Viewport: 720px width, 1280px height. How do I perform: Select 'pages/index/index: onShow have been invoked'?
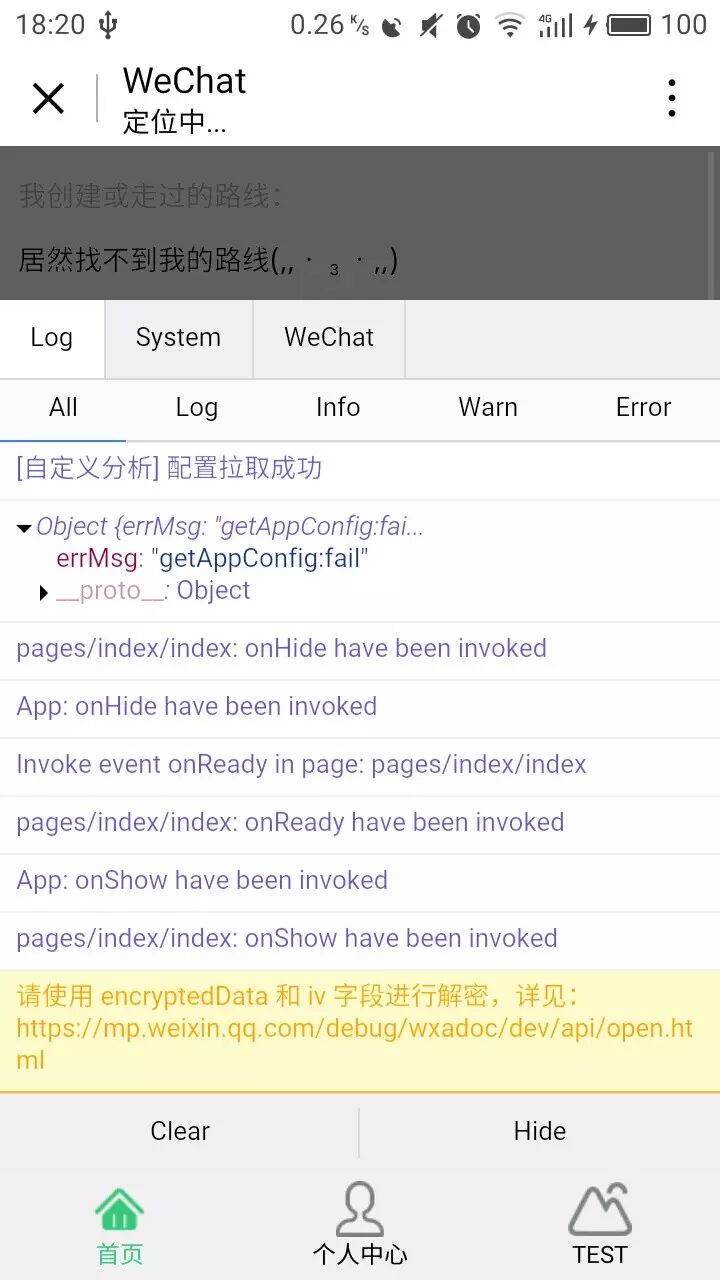point(360,940)
